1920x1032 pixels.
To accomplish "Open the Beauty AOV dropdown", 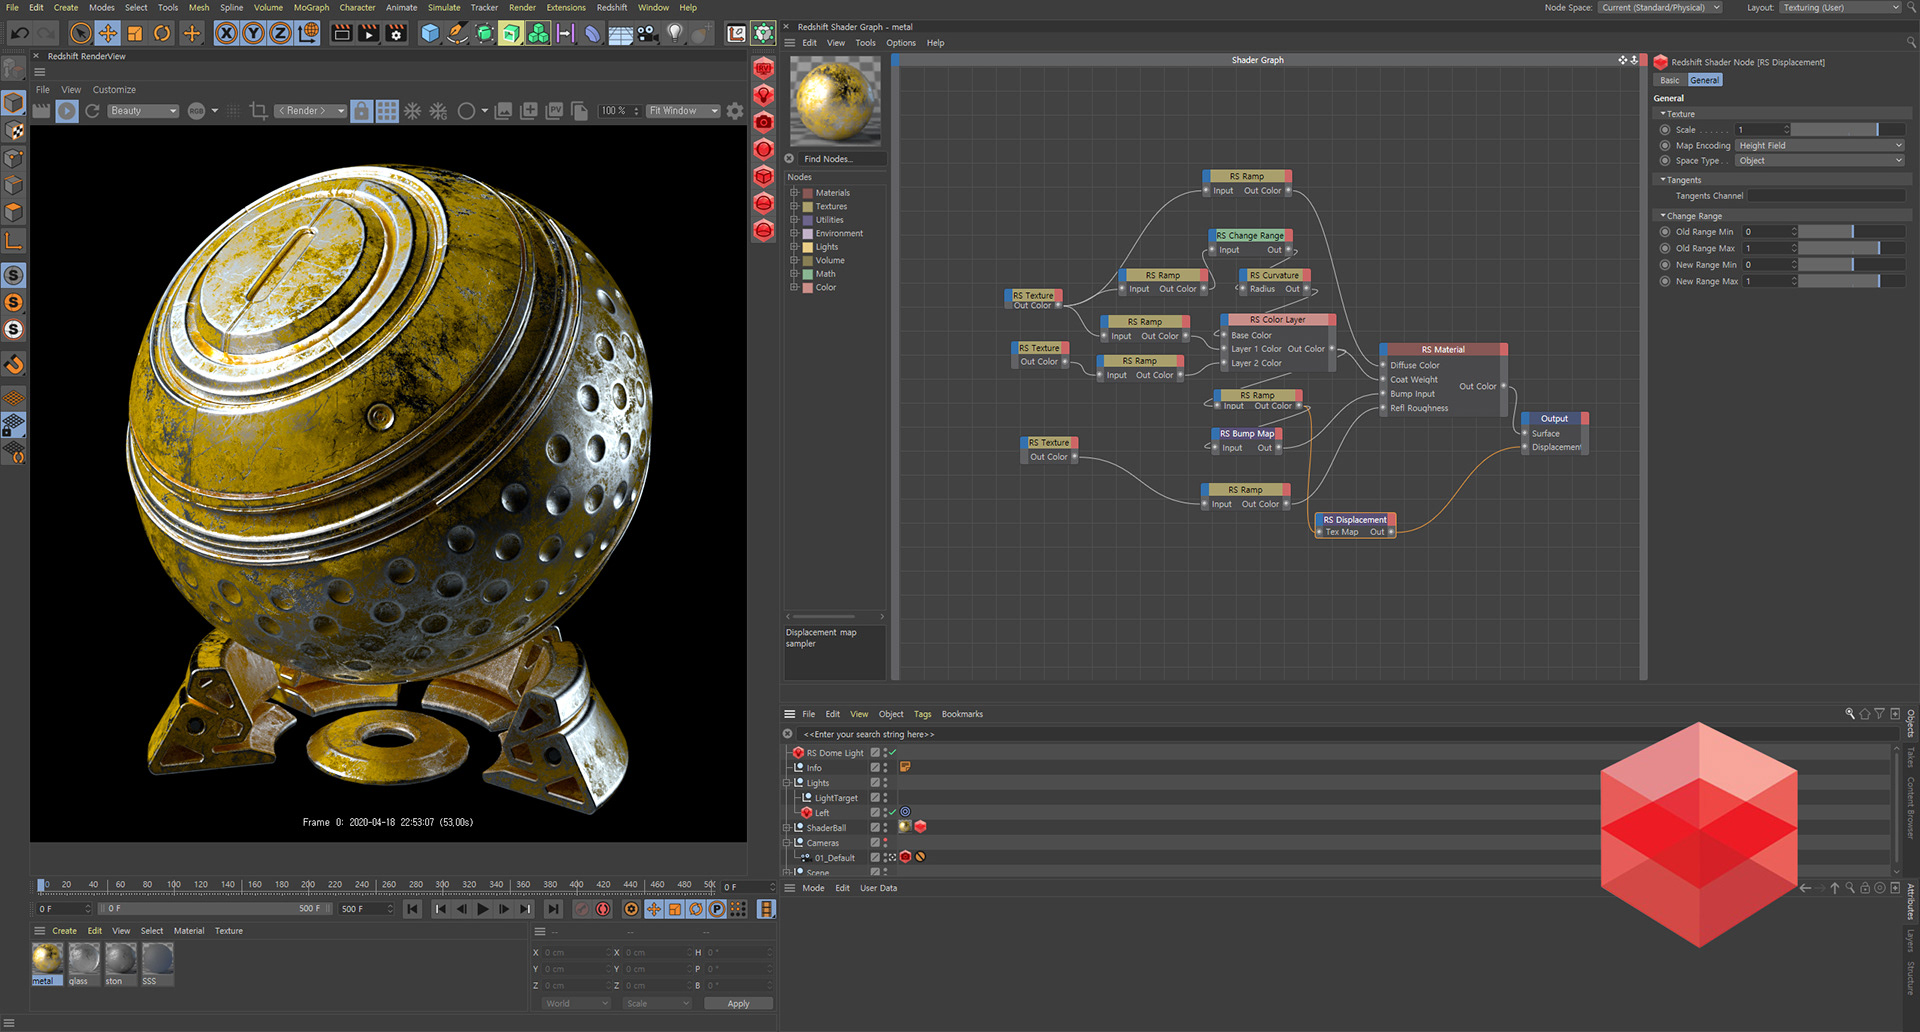I will (143, 111).
